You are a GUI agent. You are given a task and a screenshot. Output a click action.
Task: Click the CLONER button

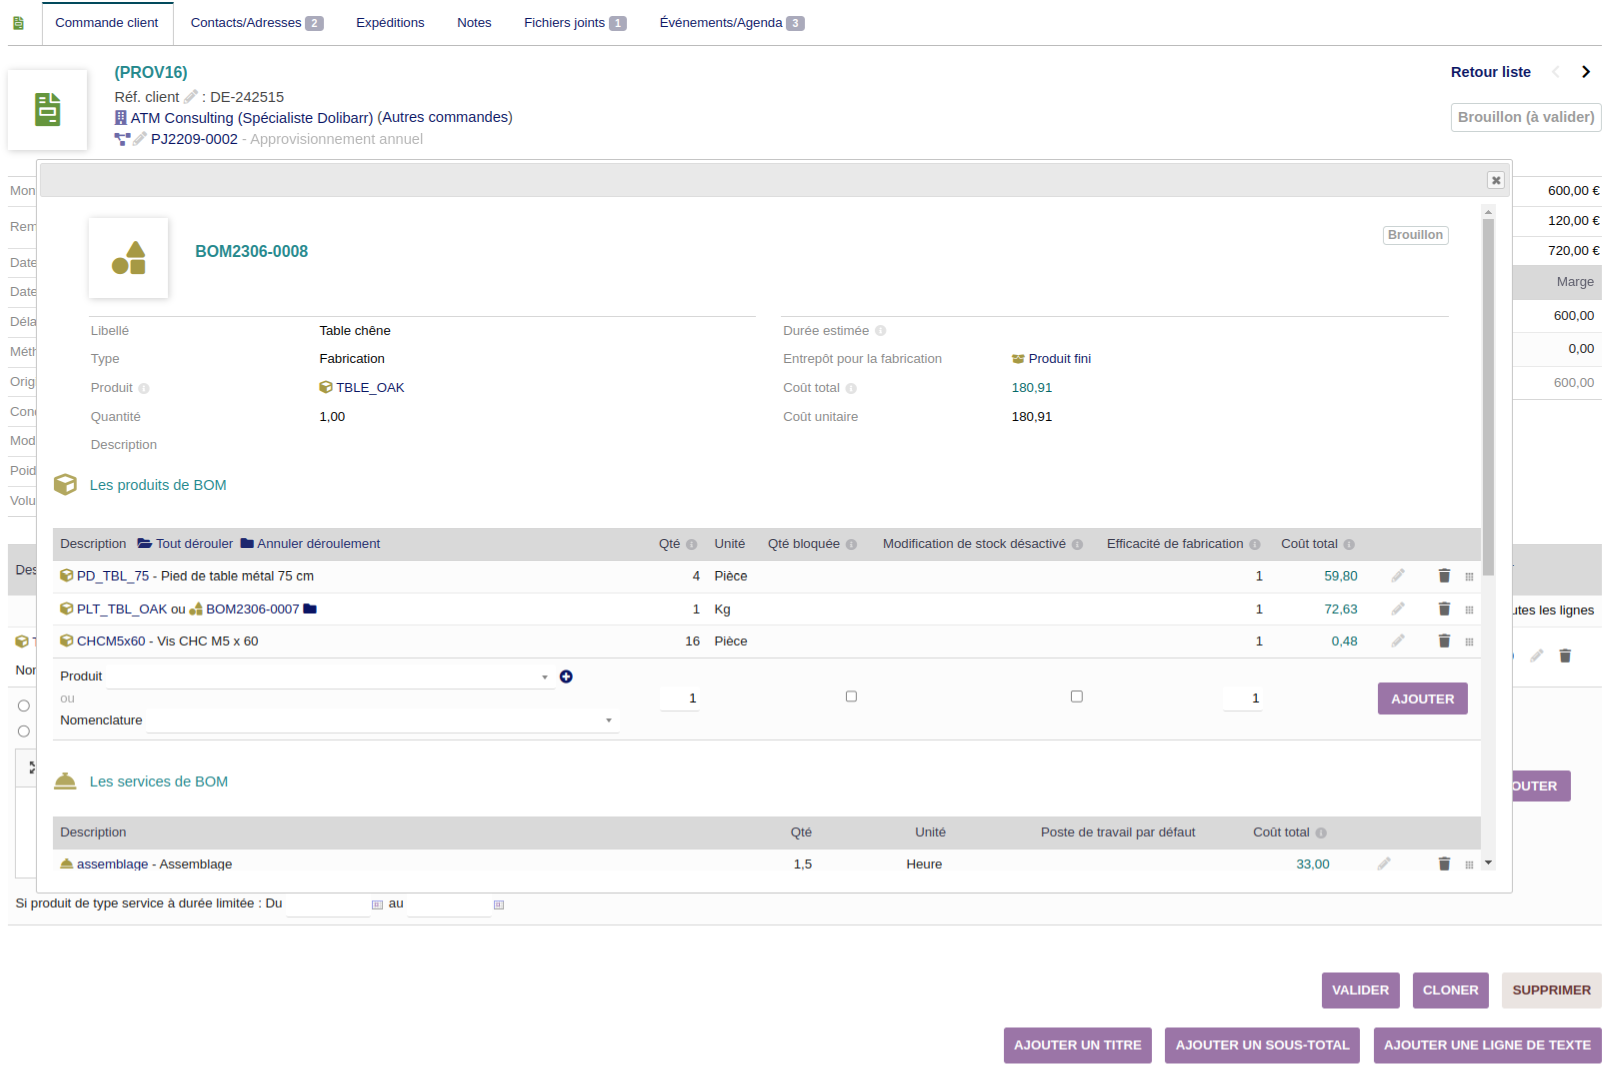pyautogui.click(x=1450, y=991)
